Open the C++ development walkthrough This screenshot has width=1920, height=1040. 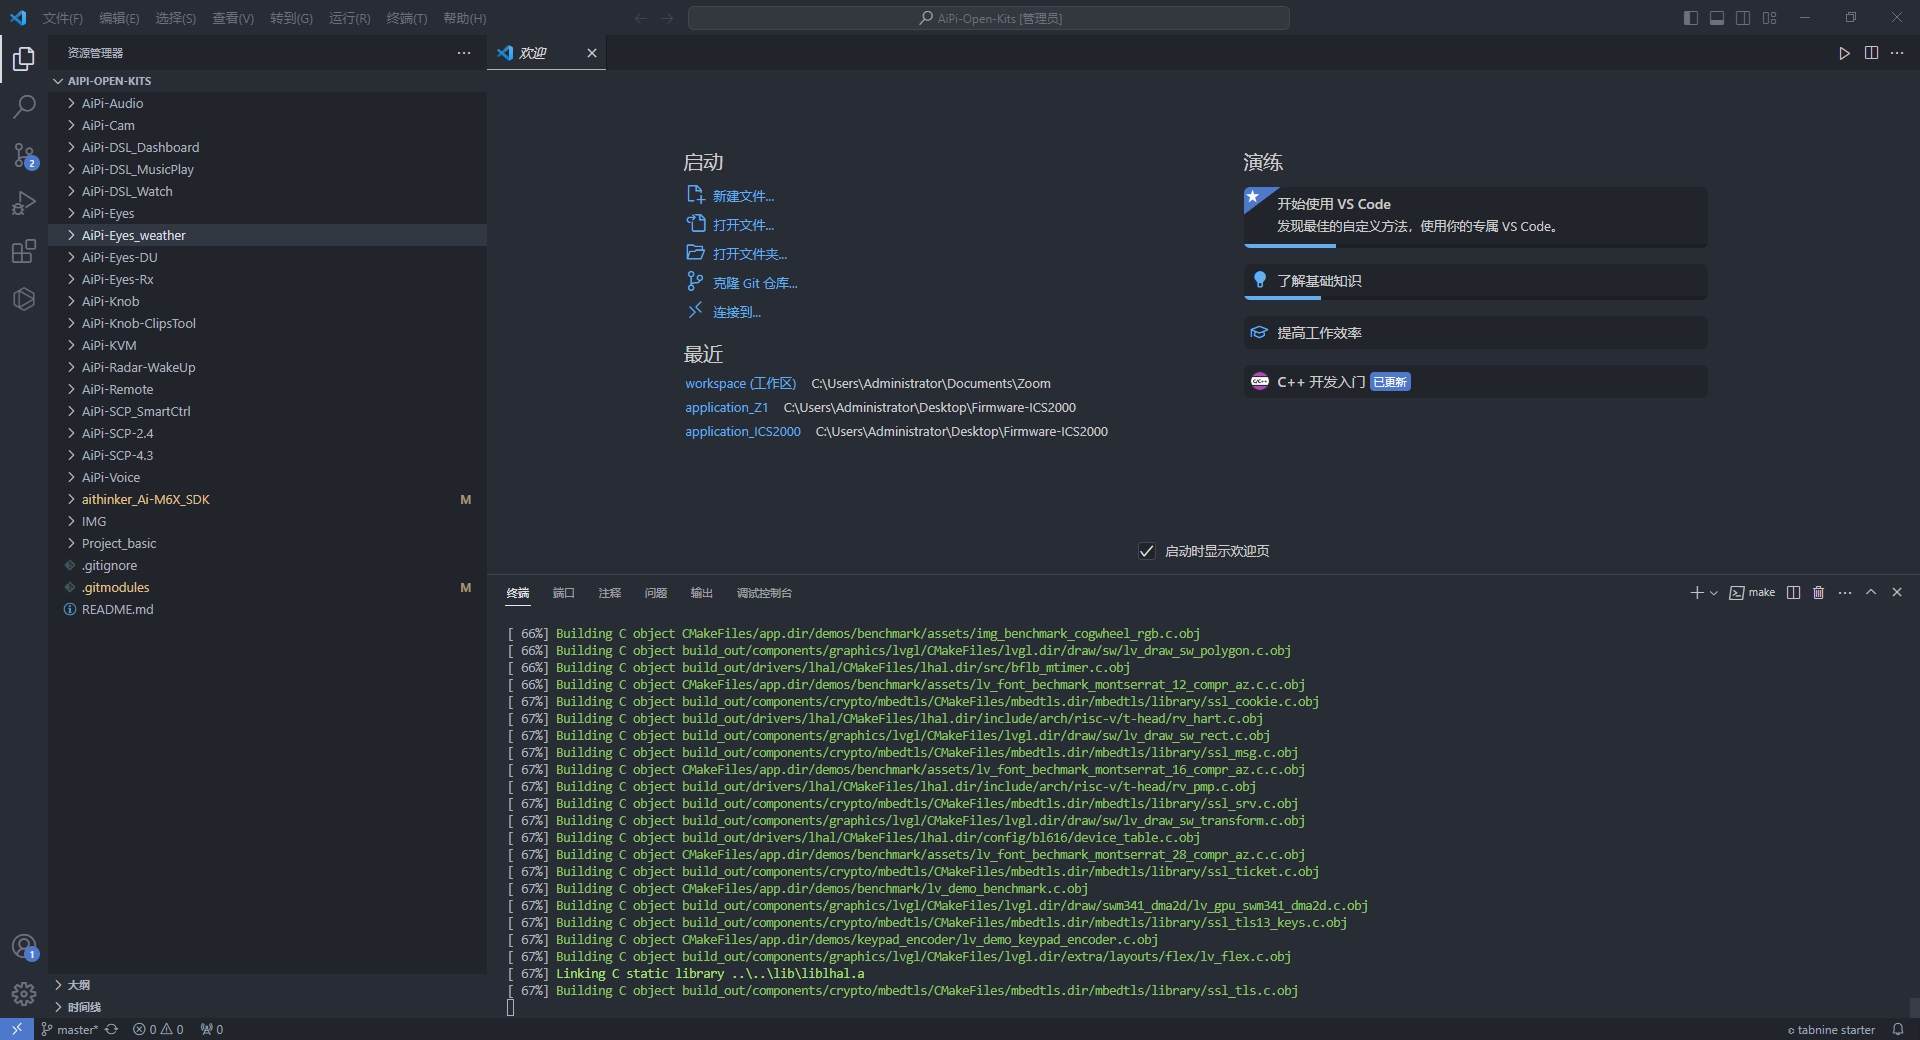1475,381
